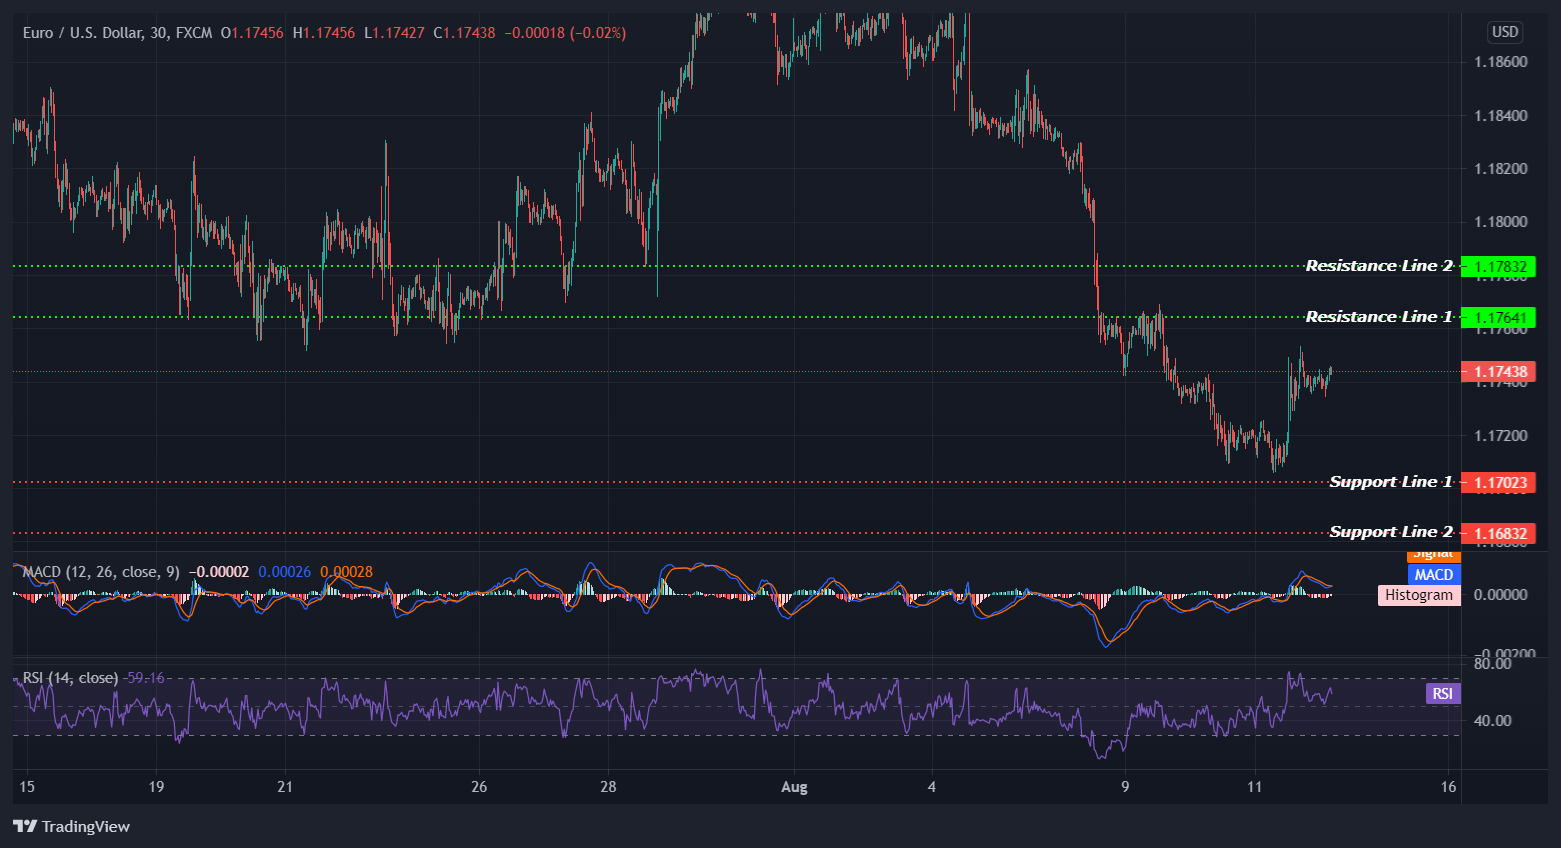Click the Aug label on the time axis
The image size is (1561, 848).
tap(794, 787)
